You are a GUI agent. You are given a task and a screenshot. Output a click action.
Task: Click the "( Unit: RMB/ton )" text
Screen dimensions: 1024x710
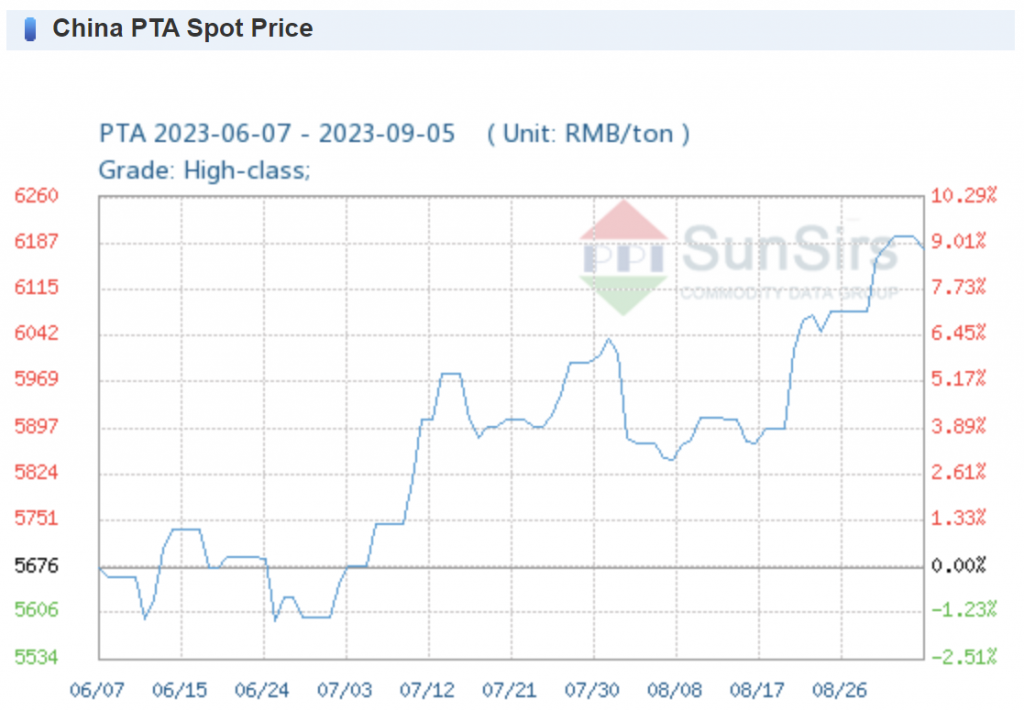click(x=588, y=133)
